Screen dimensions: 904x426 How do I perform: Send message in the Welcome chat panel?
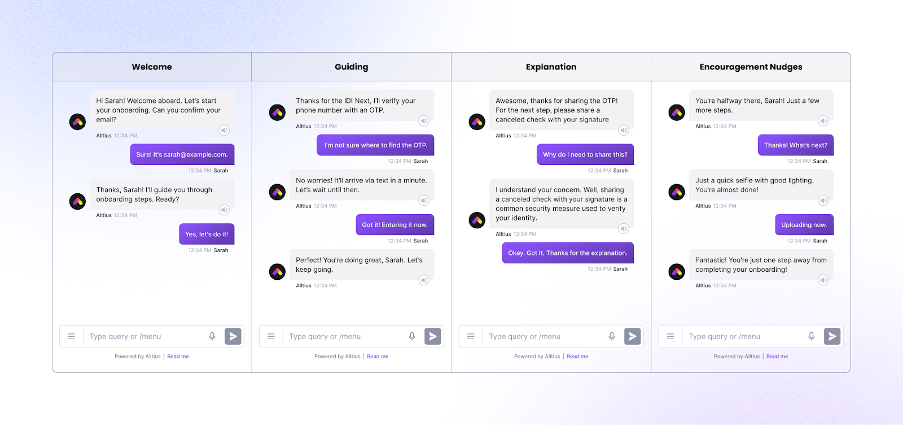pyautogui.click(x=233, y=336)
